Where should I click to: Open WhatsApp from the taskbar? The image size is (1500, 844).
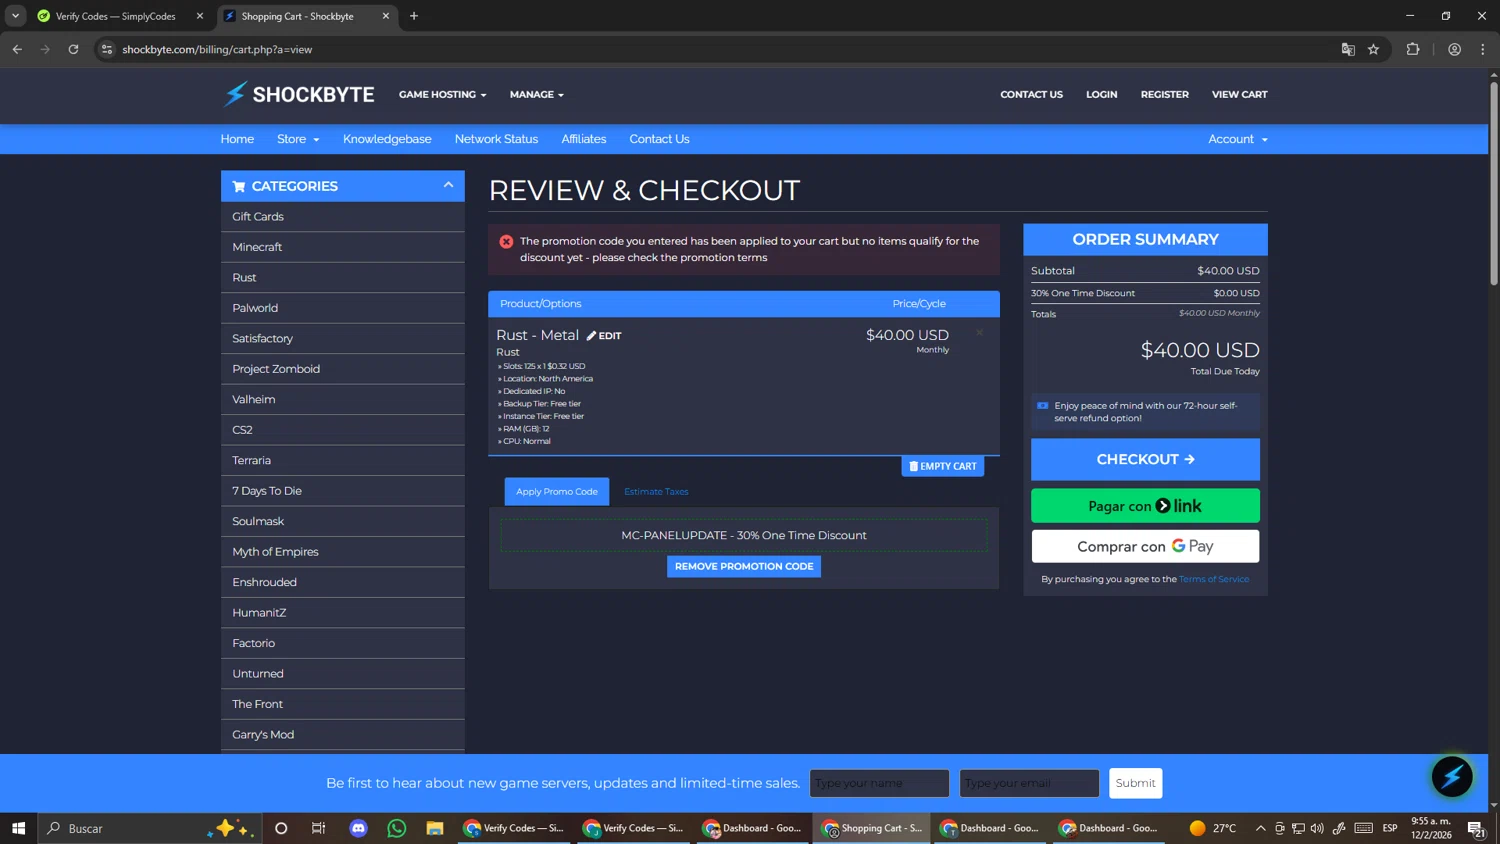(397, 828)
